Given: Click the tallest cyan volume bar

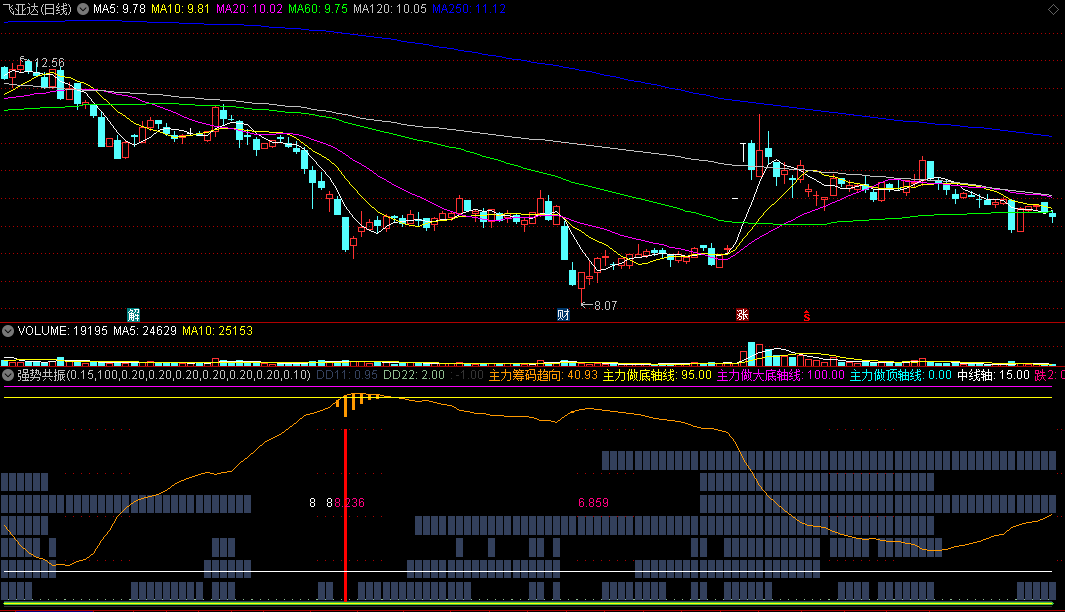Looking at the screenshot, I should pyautogui.click(x=752, y=354).
